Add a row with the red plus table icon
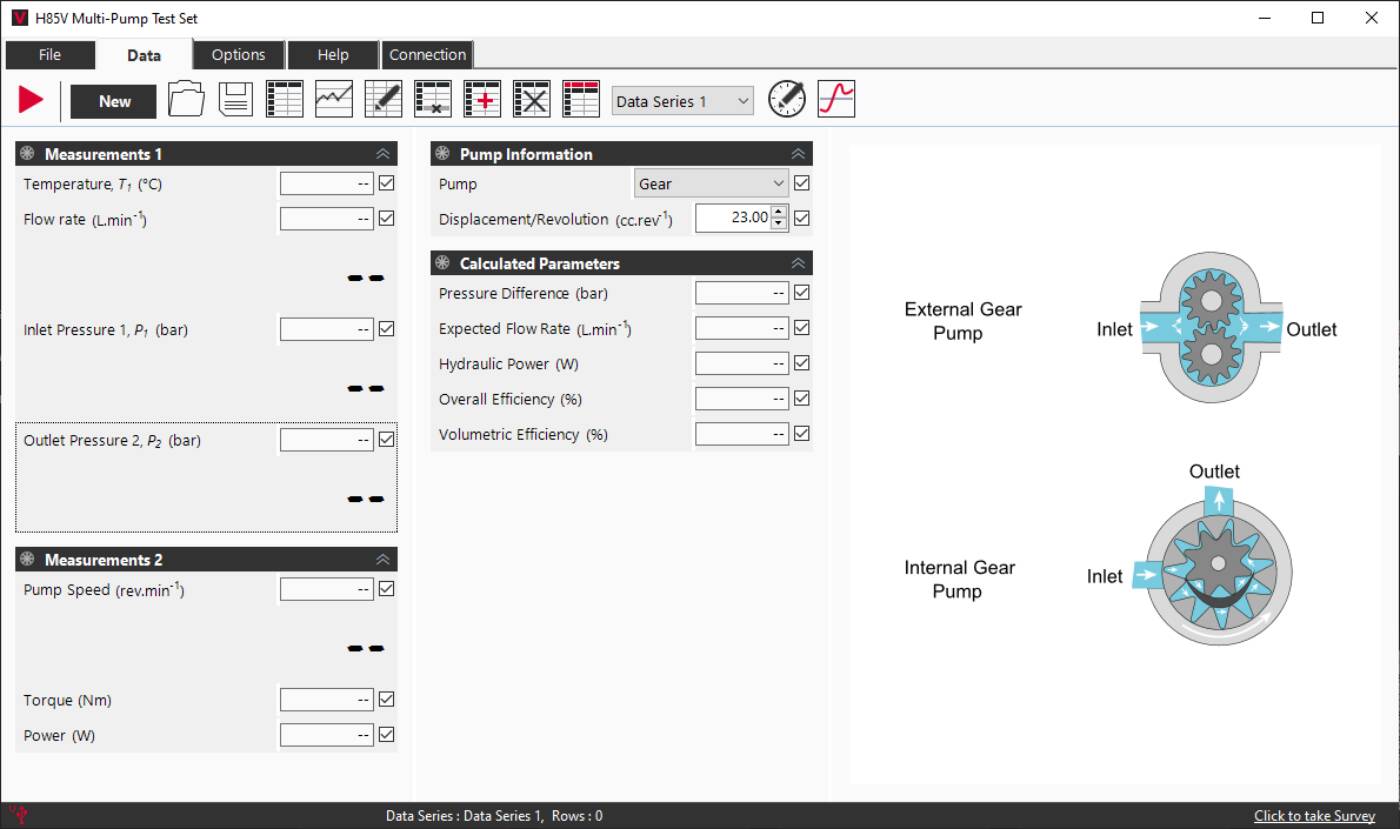Image resolution: width=1400 pixels, height=829 pixels. coord(482,99)
